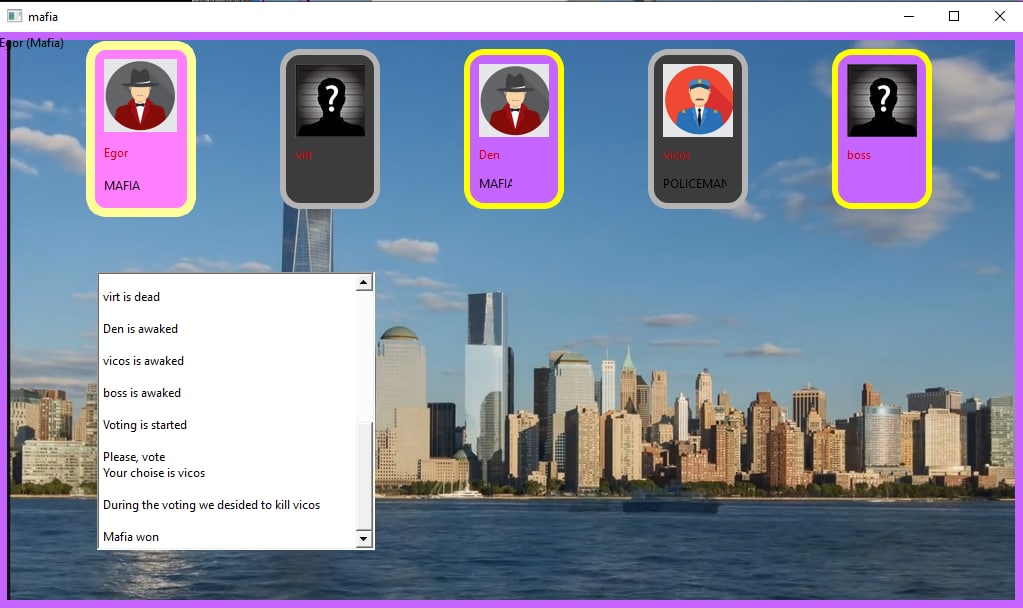This screenshot has height=608, width=1023.
Task: Click the 'vicos is awaked' log line
Action: tap(144, 361)
